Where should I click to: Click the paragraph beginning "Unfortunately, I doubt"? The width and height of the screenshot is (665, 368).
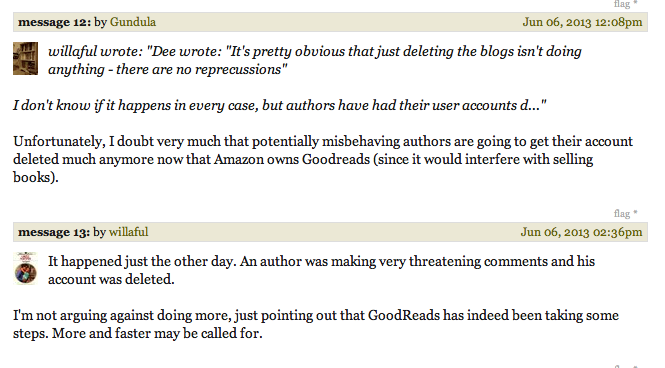(323, 159)
